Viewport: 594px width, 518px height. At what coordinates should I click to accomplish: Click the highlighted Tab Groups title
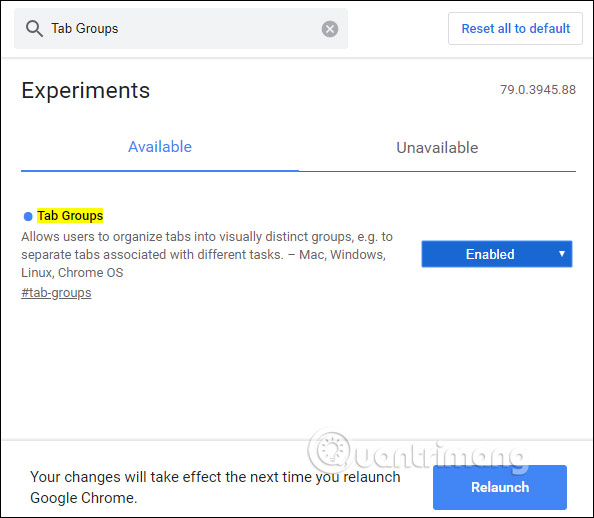click(x=70, y=216)
